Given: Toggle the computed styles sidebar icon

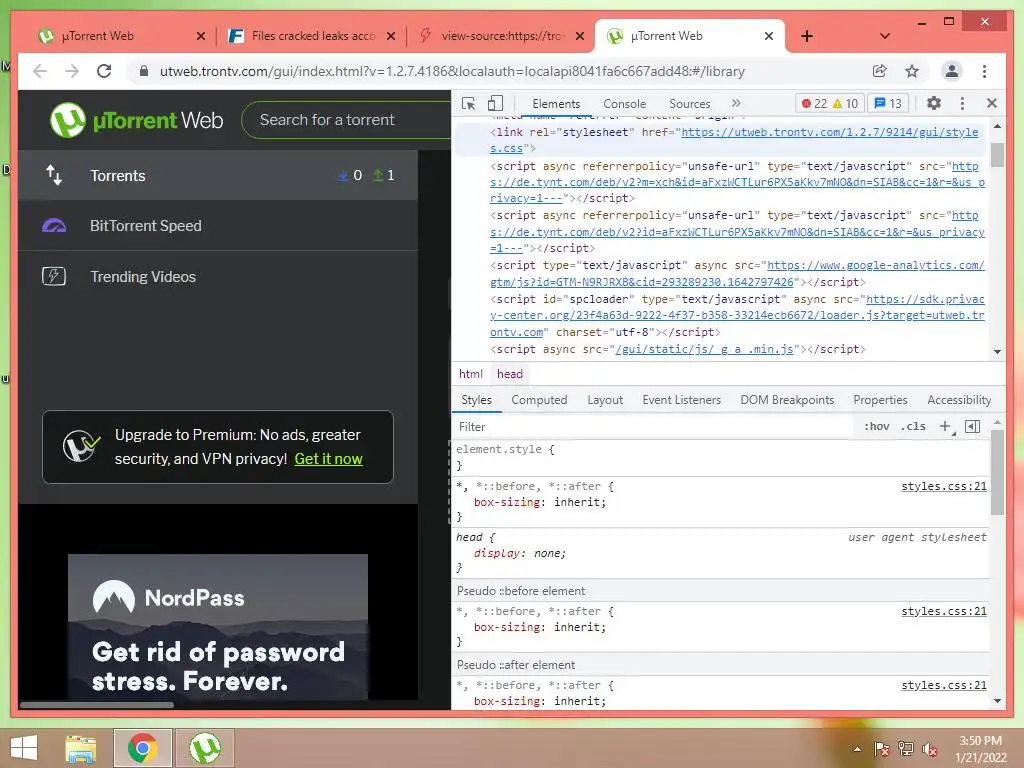Looking at the screenshot, I should 972,426.
